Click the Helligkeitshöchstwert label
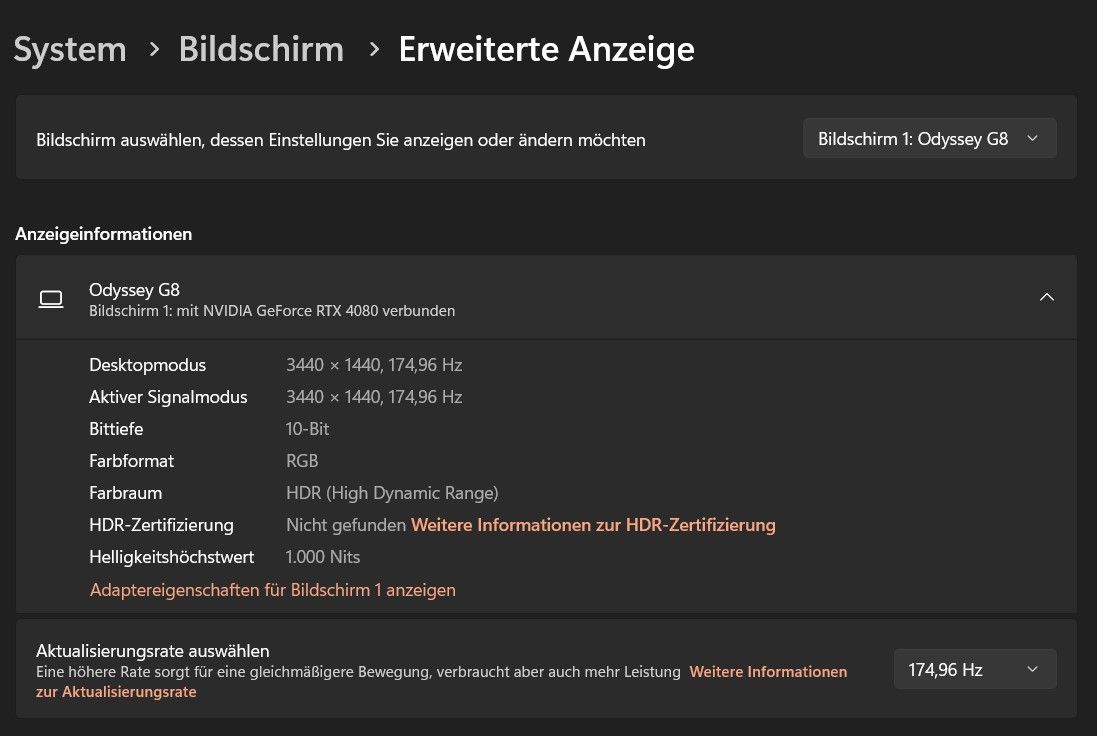Image resolution: width=1097 pixels, height=736 pixels. click(x=171, y=557)
